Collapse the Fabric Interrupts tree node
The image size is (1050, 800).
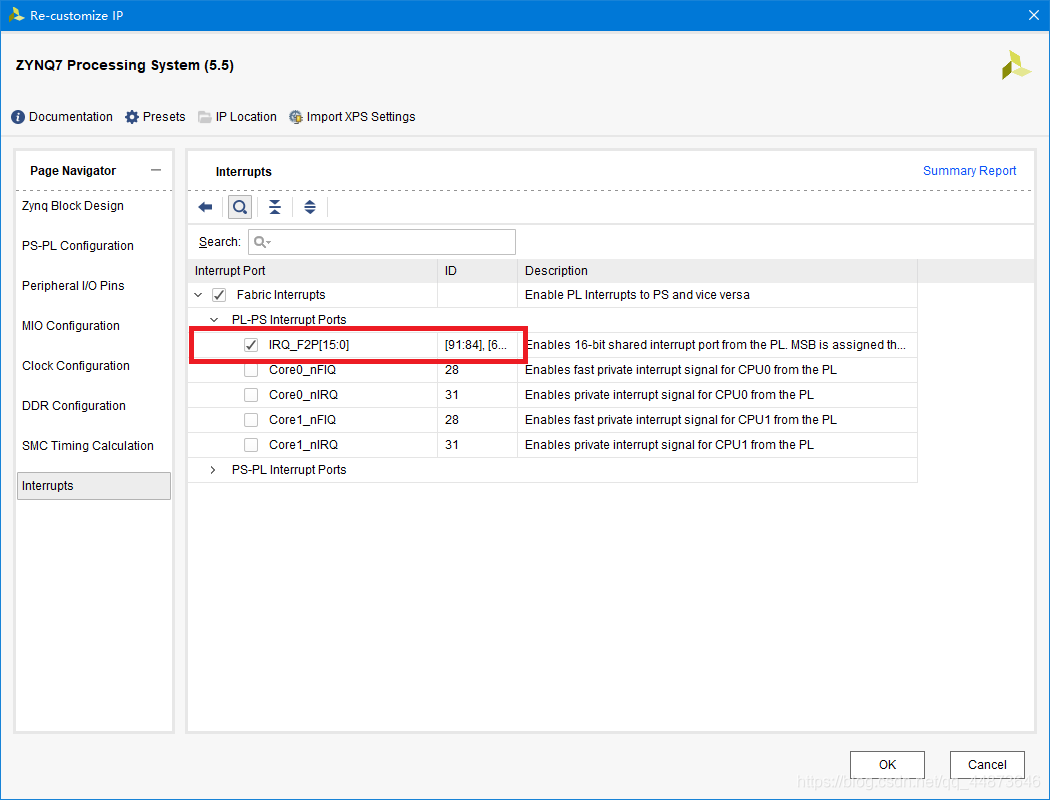[198, 295]
